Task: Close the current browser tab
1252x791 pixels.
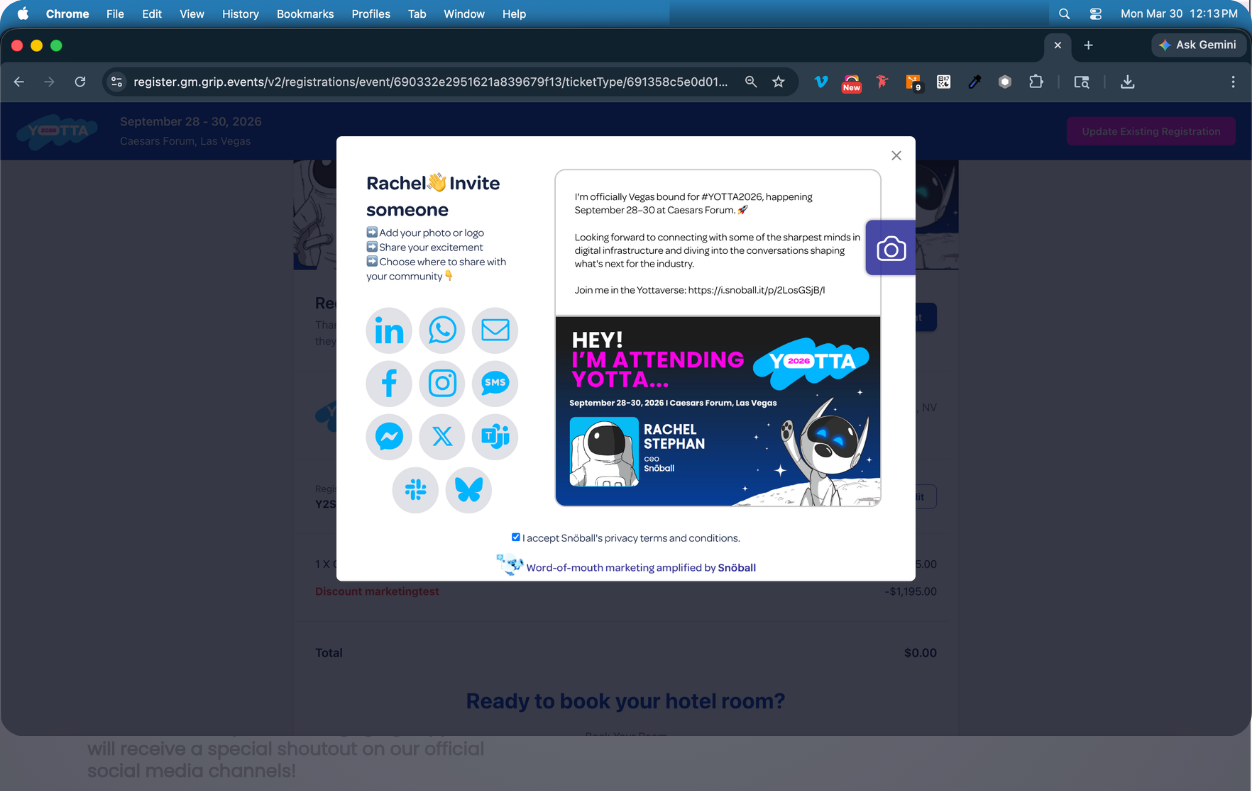Action: click(1058, 45)
